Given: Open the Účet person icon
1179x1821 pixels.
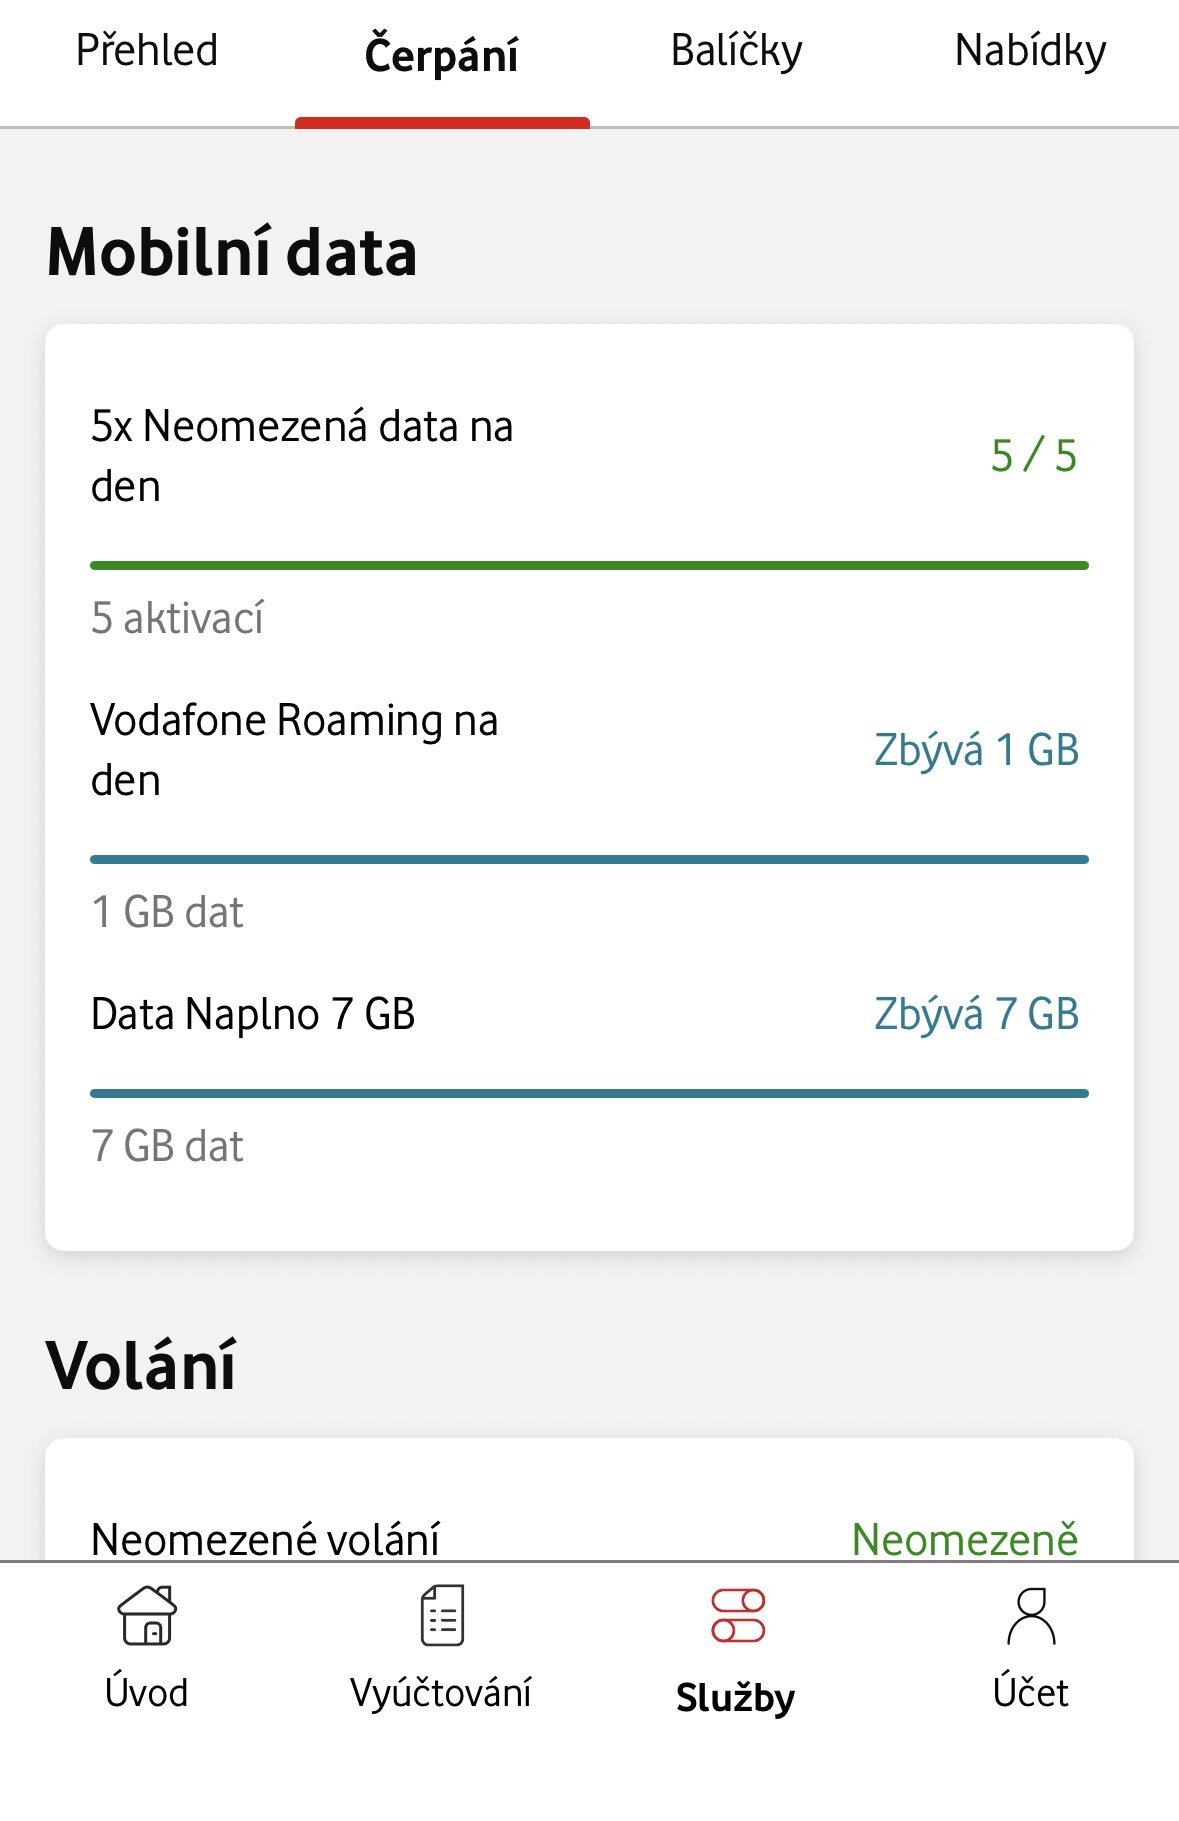Looking at the screenshot, I should (1031, 1615).
